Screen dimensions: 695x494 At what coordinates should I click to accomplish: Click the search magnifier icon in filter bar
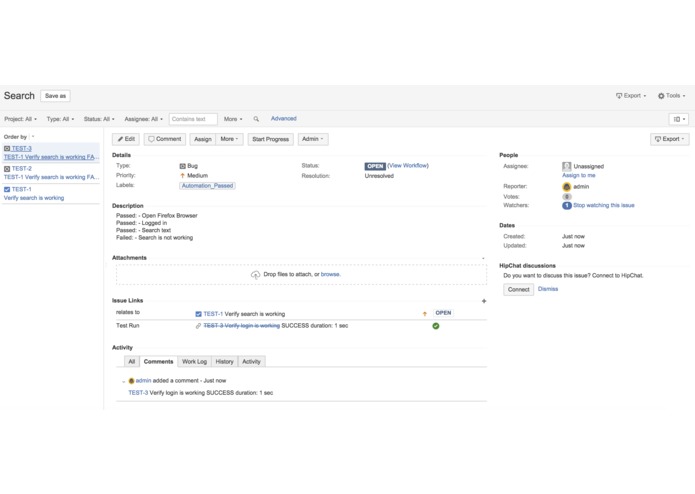(x=256, y=119)
